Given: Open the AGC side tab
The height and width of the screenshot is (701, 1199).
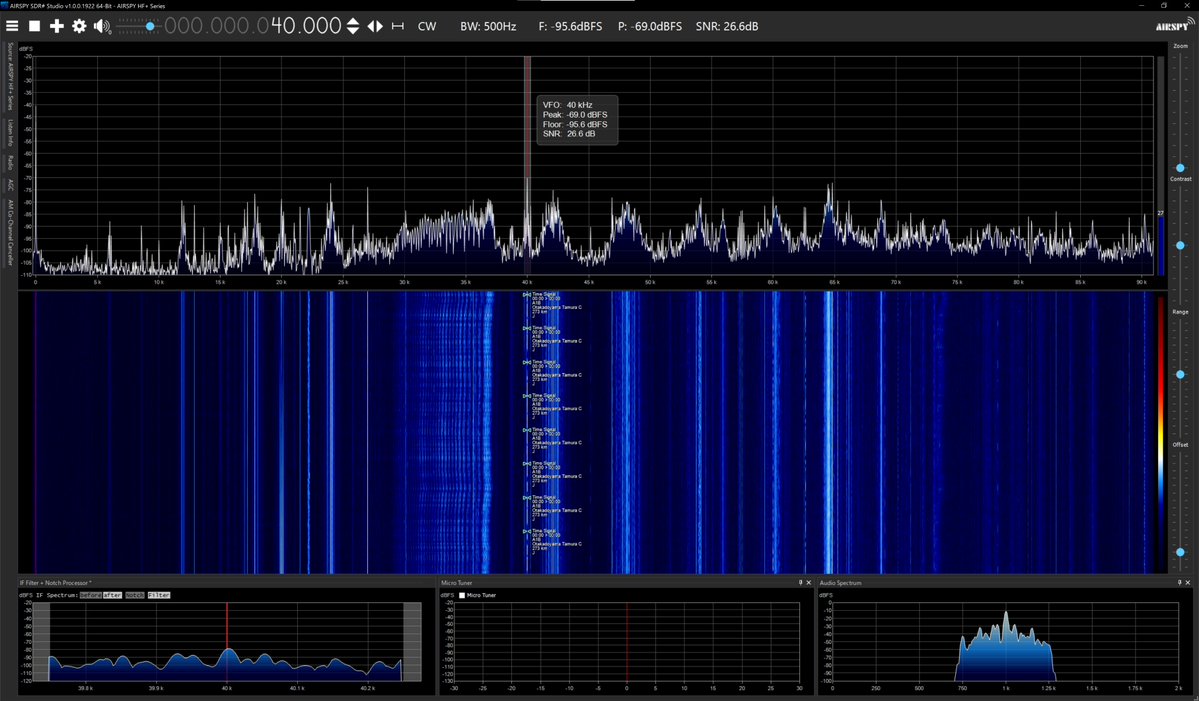Looking at the screenshot, I should (x=10, y=184).
